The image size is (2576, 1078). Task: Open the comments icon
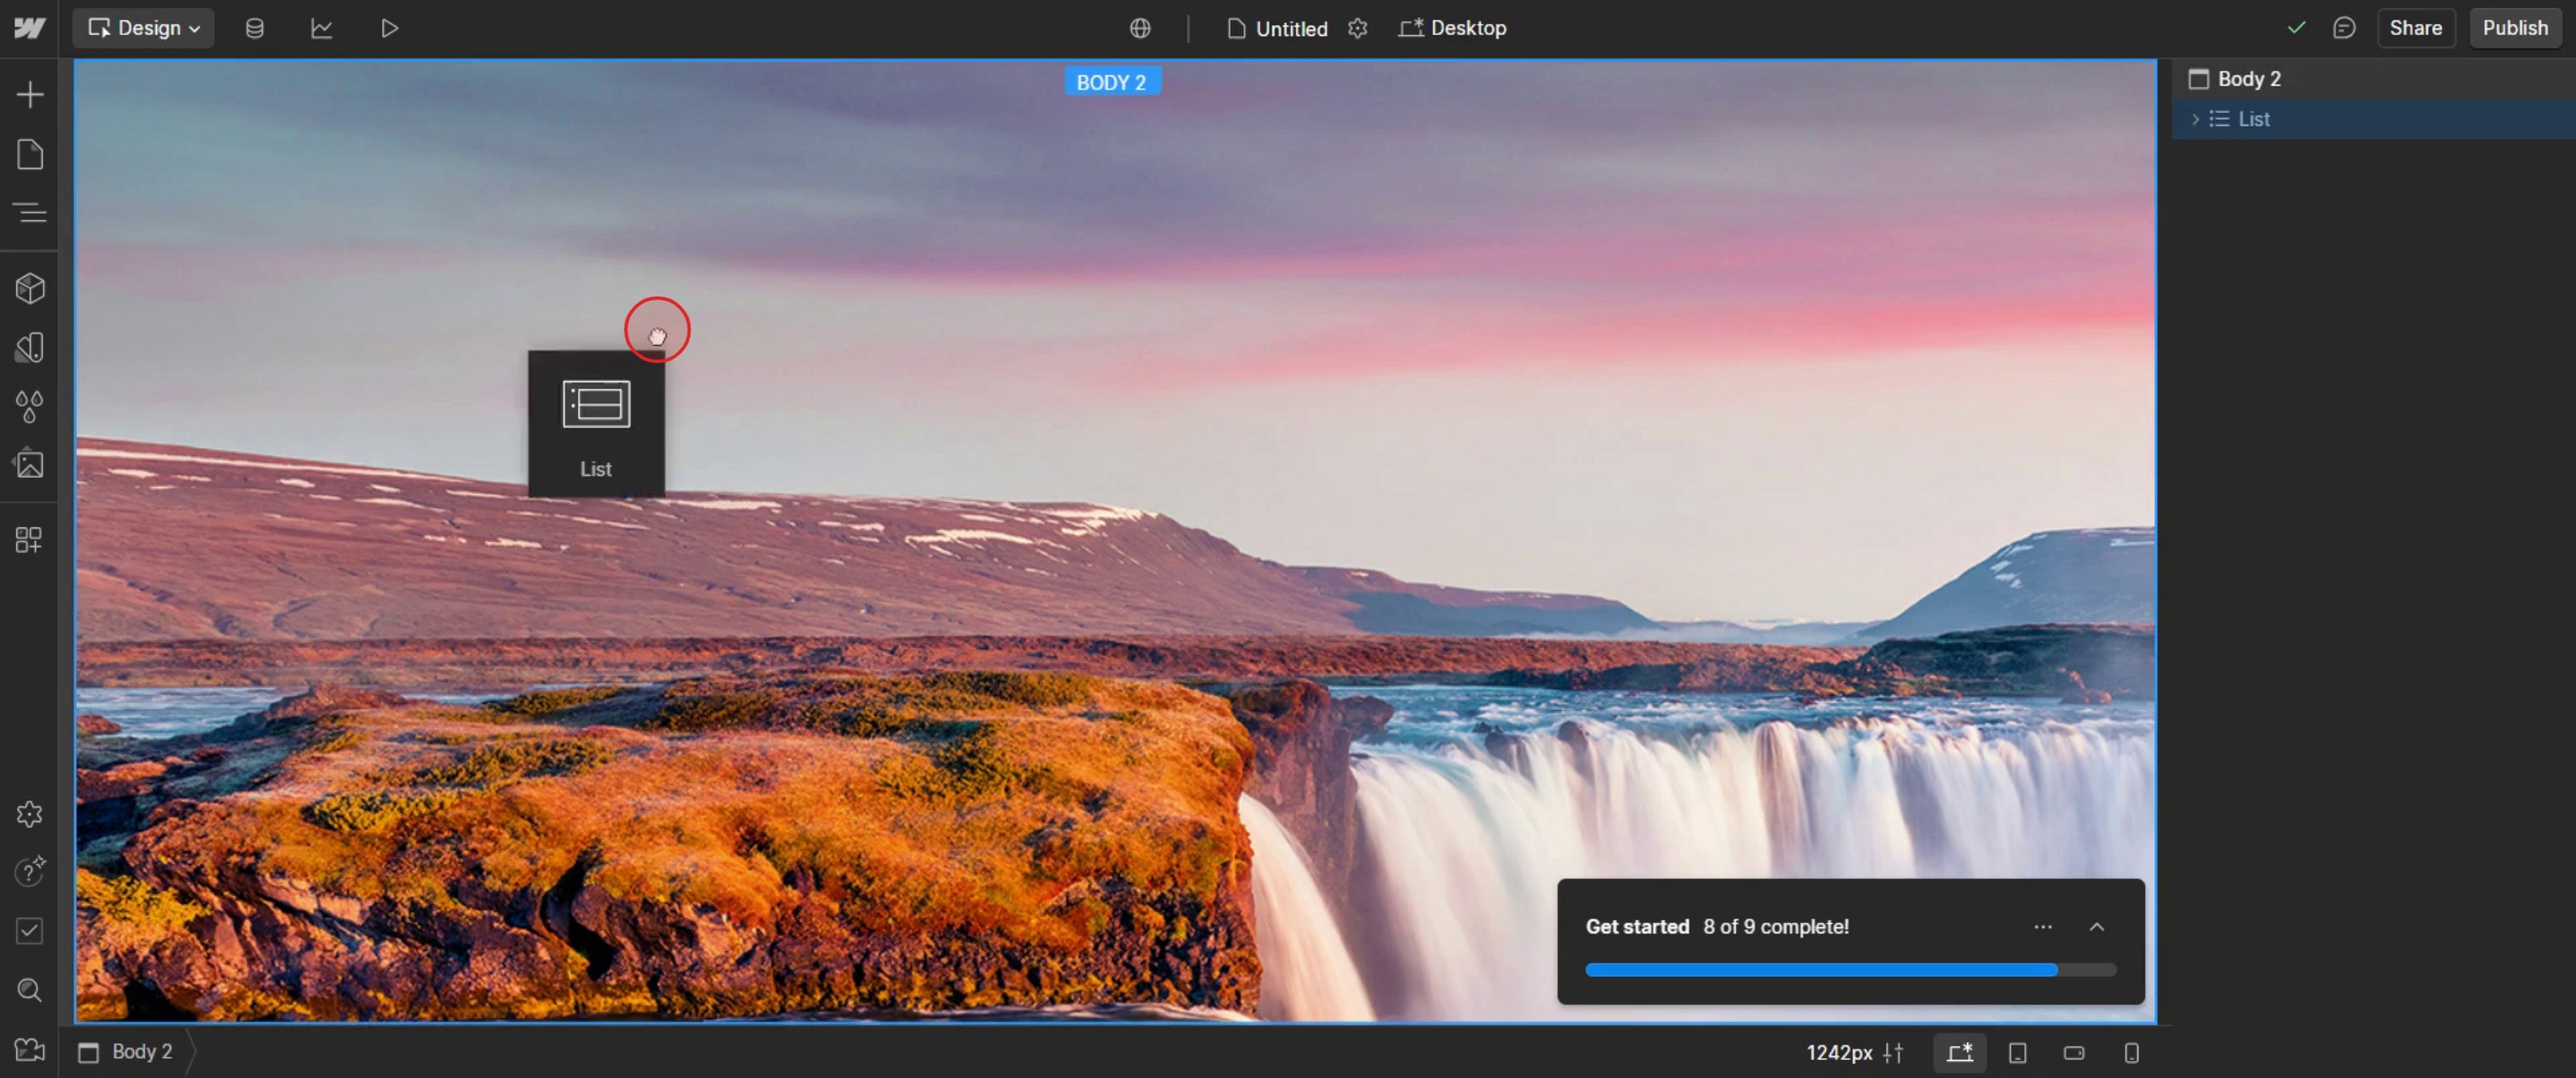point(2343,28)
